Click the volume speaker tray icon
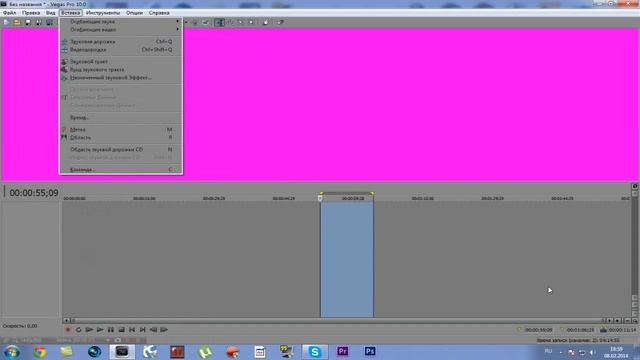This screenshot has height=360, width=640. tap(592, 352)
